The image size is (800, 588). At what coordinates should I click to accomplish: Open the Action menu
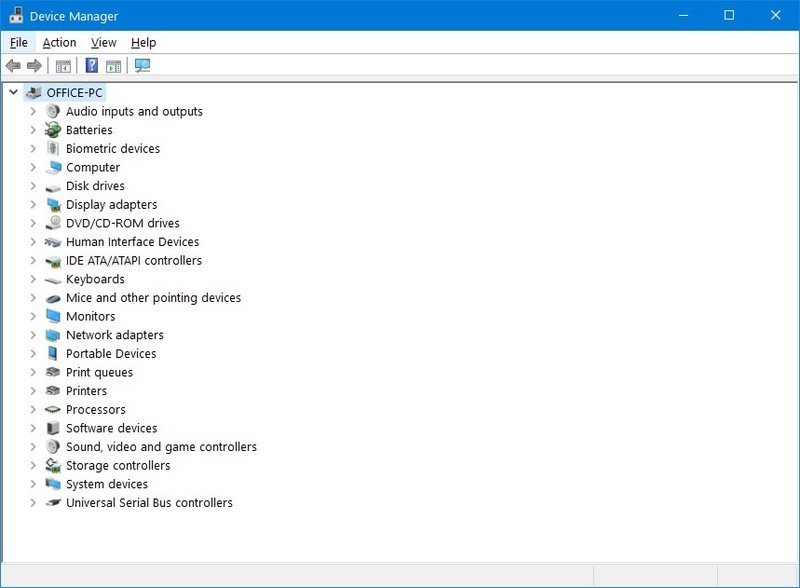click(x=59, y=42)
